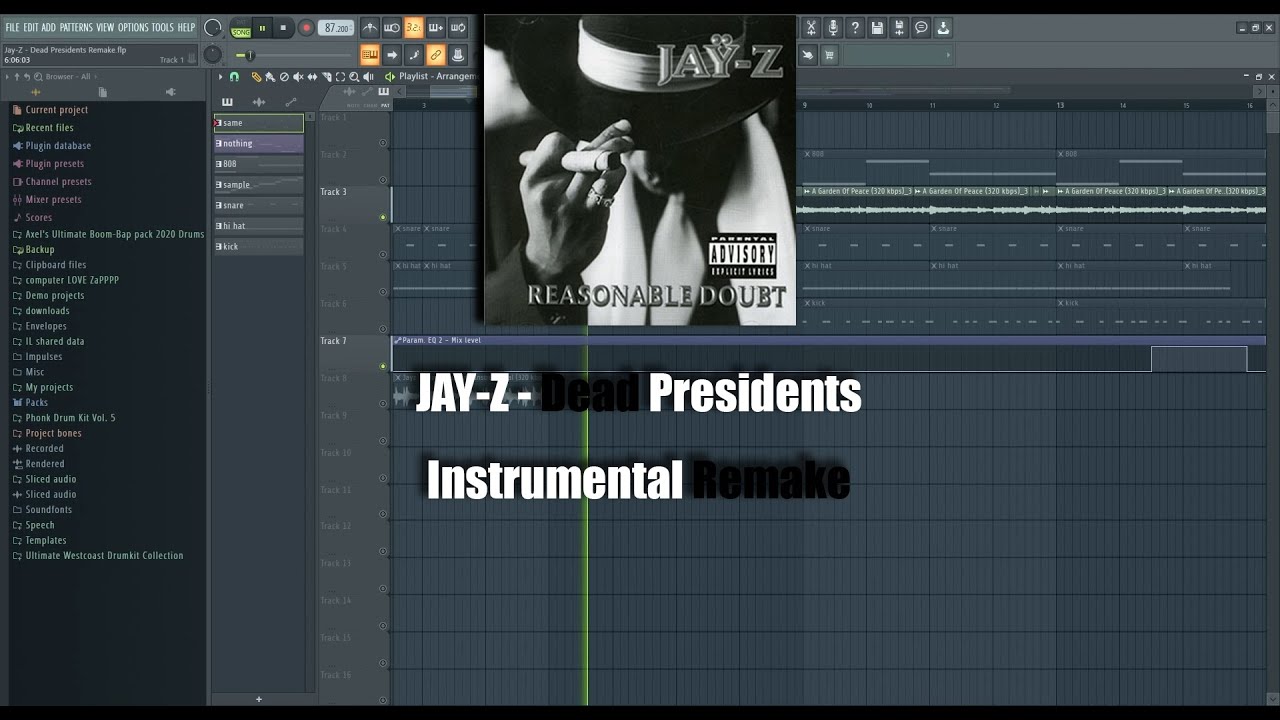Select the playlist Mute tool

click(x=298, y=77)
